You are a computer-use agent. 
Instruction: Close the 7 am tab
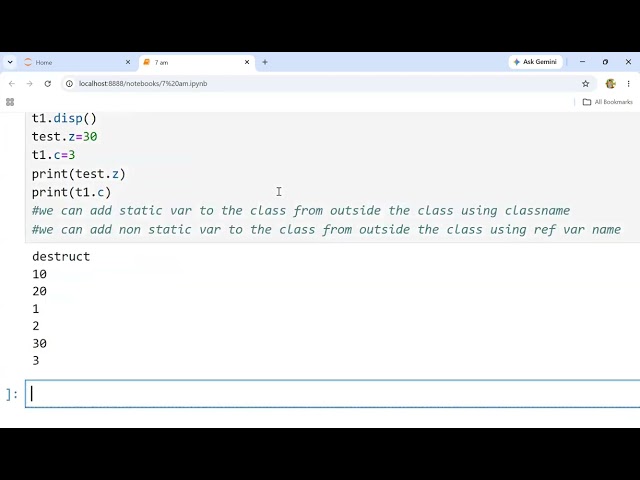point(247,62)
